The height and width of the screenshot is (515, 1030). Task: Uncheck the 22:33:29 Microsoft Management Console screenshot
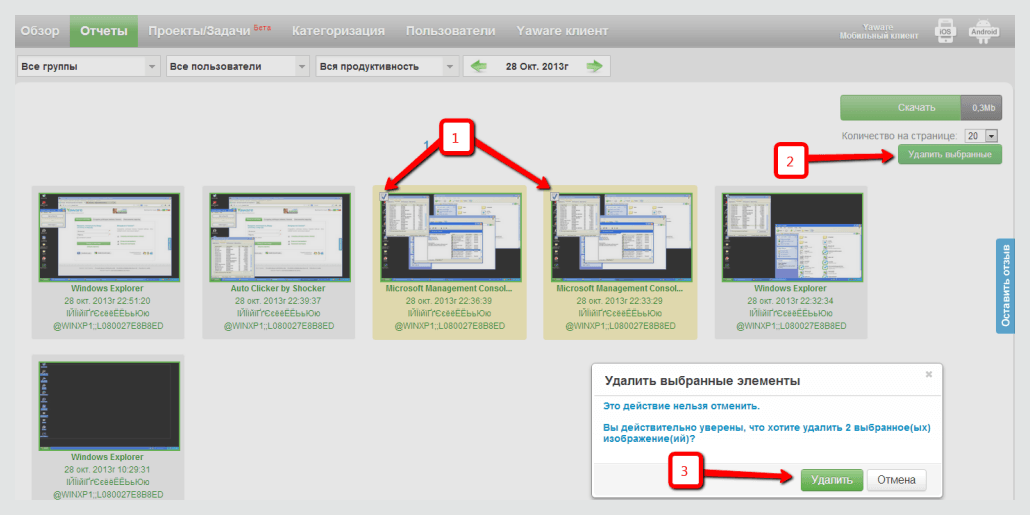tap(555, 196)
